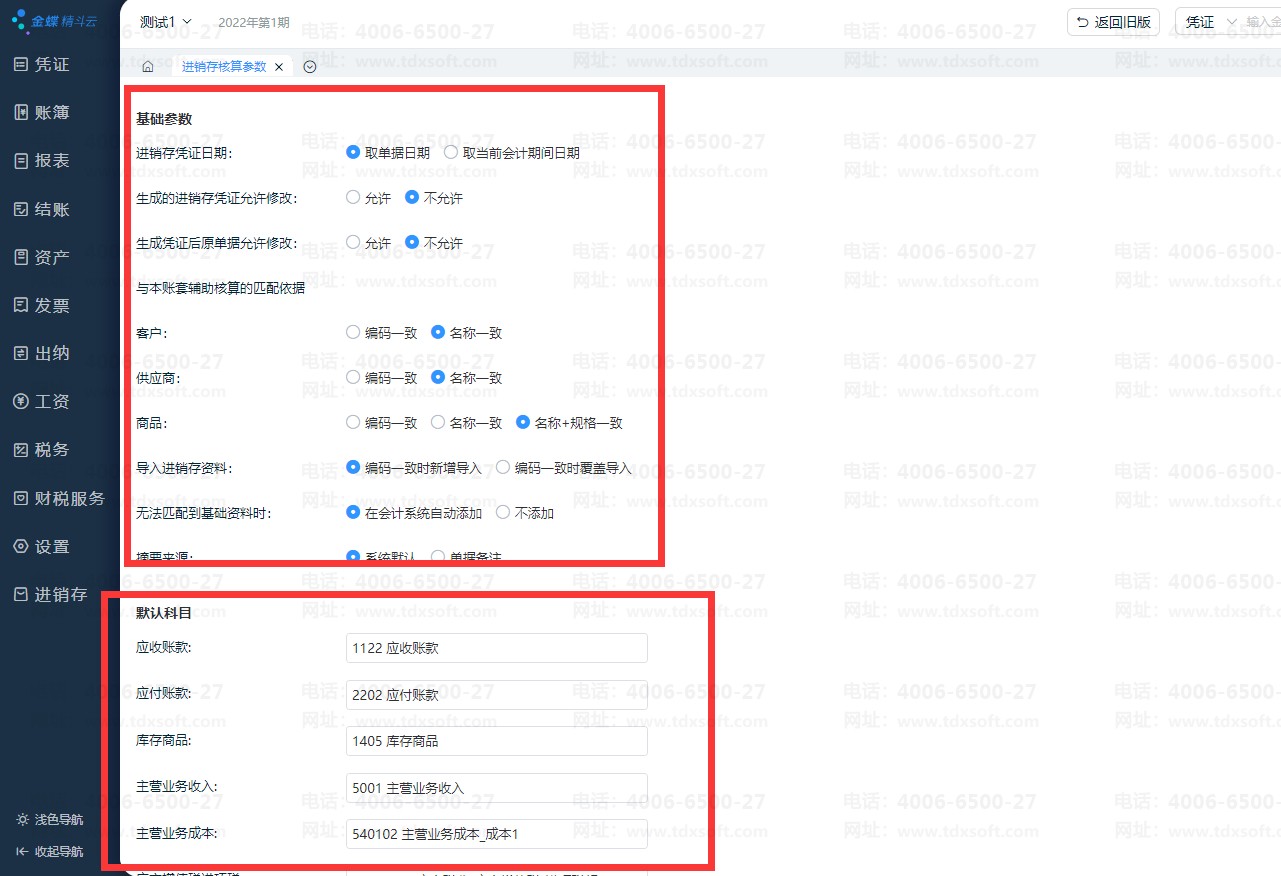1281x876 pixels.
Task: Expand the 测试1 account set dropdown
Action: [166, 21]
